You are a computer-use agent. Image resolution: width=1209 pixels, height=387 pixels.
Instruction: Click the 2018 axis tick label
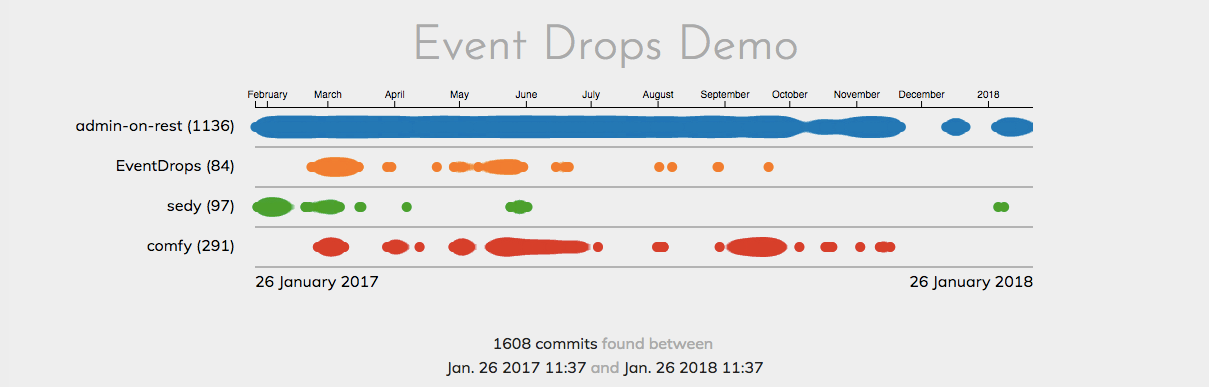pos(988,95)
